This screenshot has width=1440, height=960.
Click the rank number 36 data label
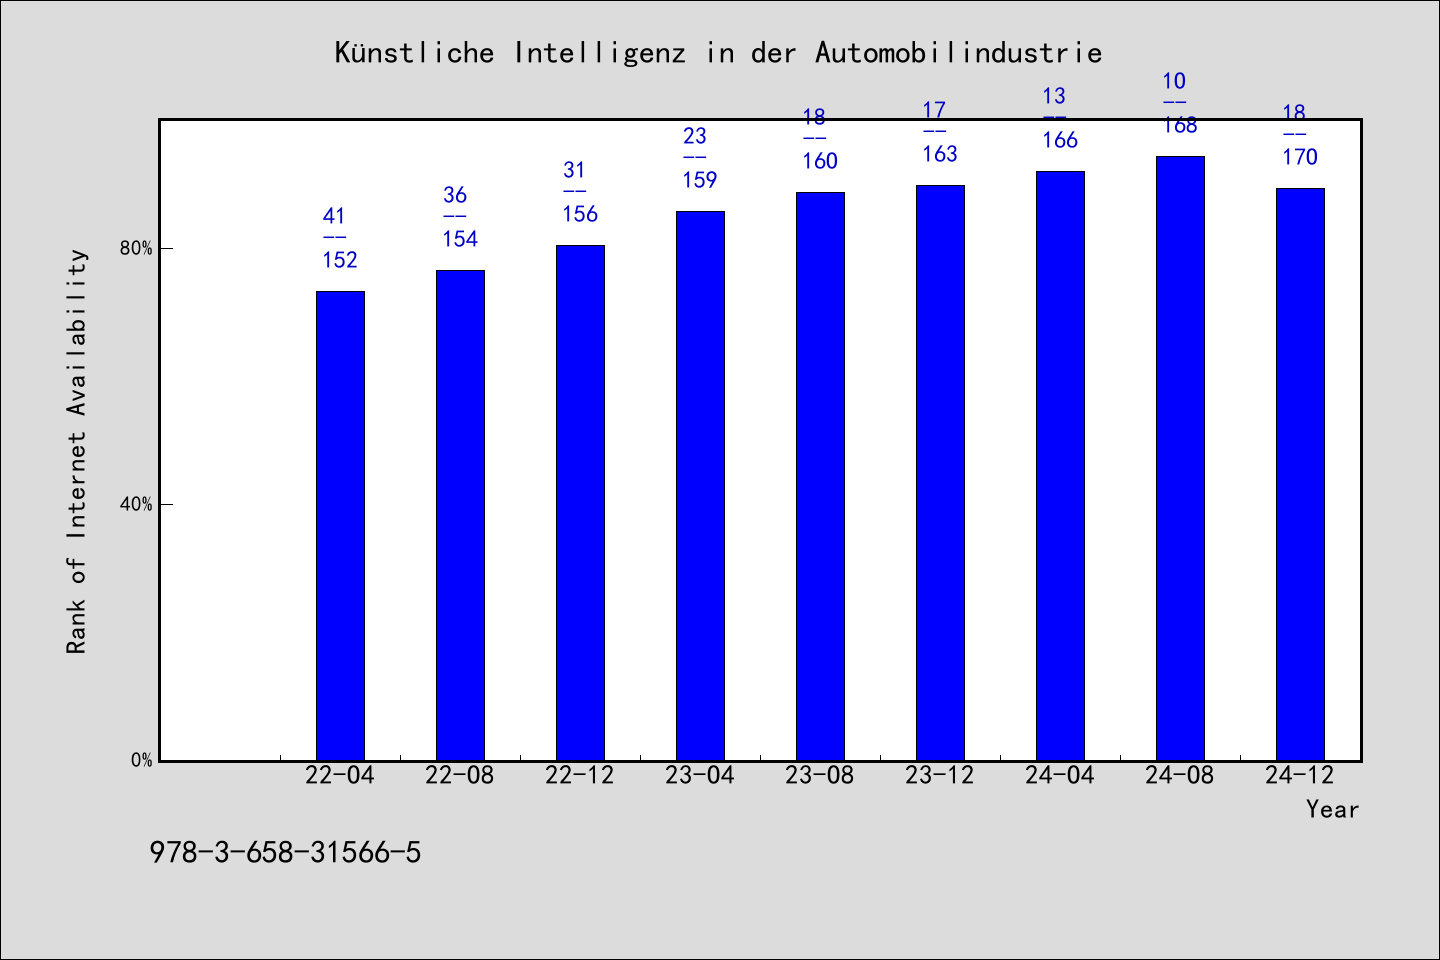point(454,195)
